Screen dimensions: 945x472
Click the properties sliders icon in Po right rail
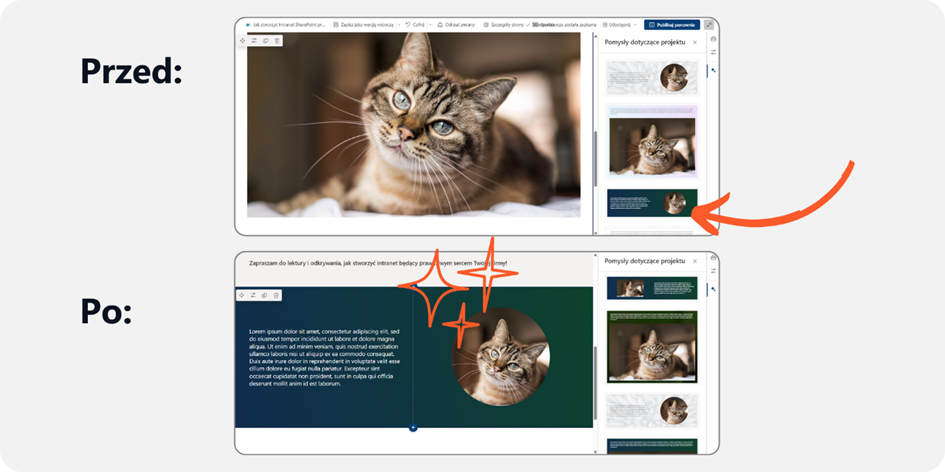tap(713, 271)
